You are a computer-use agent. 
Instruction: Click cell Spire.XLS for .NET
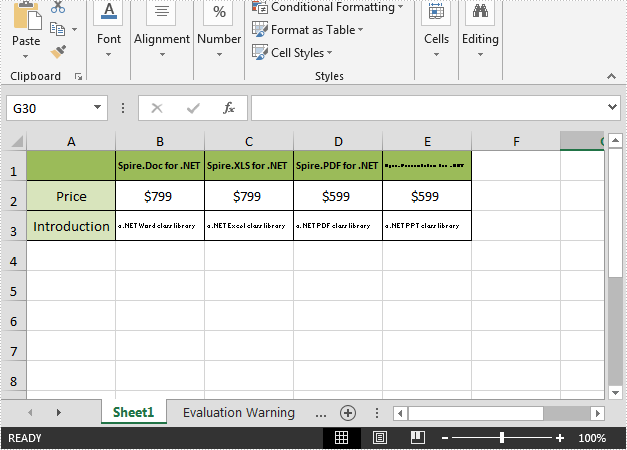249,166
